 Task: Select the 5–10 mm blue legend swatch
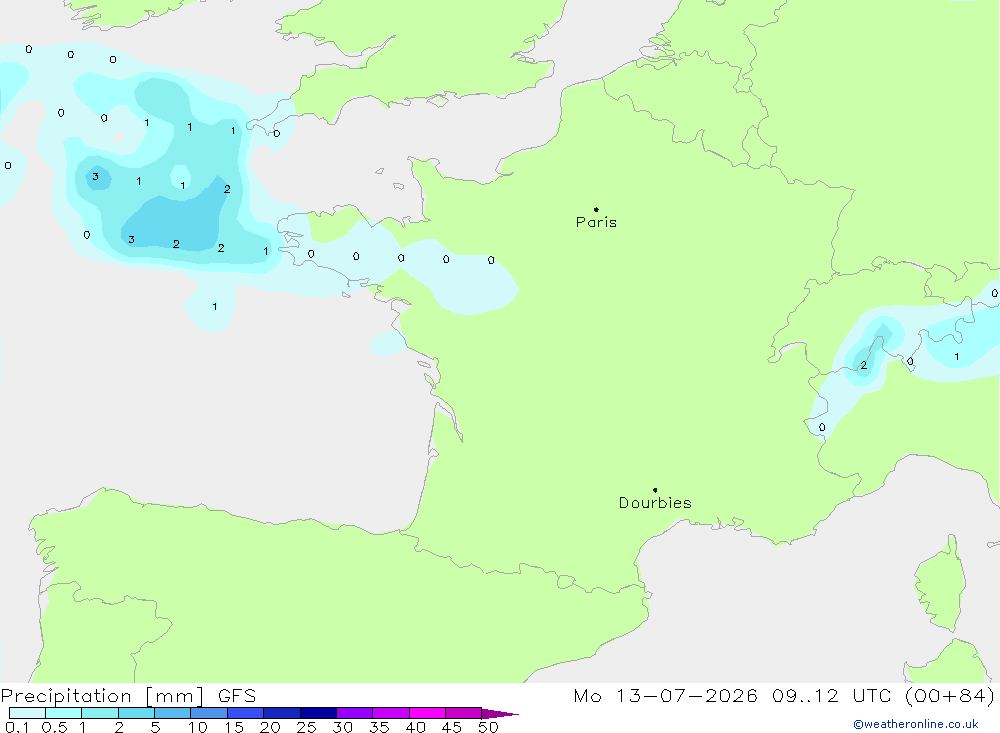[173, 713]
